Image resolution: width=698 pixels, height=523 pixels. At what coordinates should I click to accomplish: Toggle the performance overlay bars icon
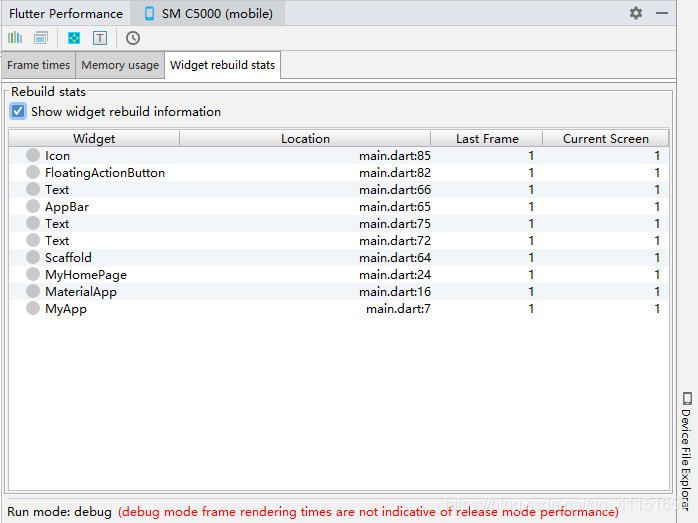[x=15, y=38]
